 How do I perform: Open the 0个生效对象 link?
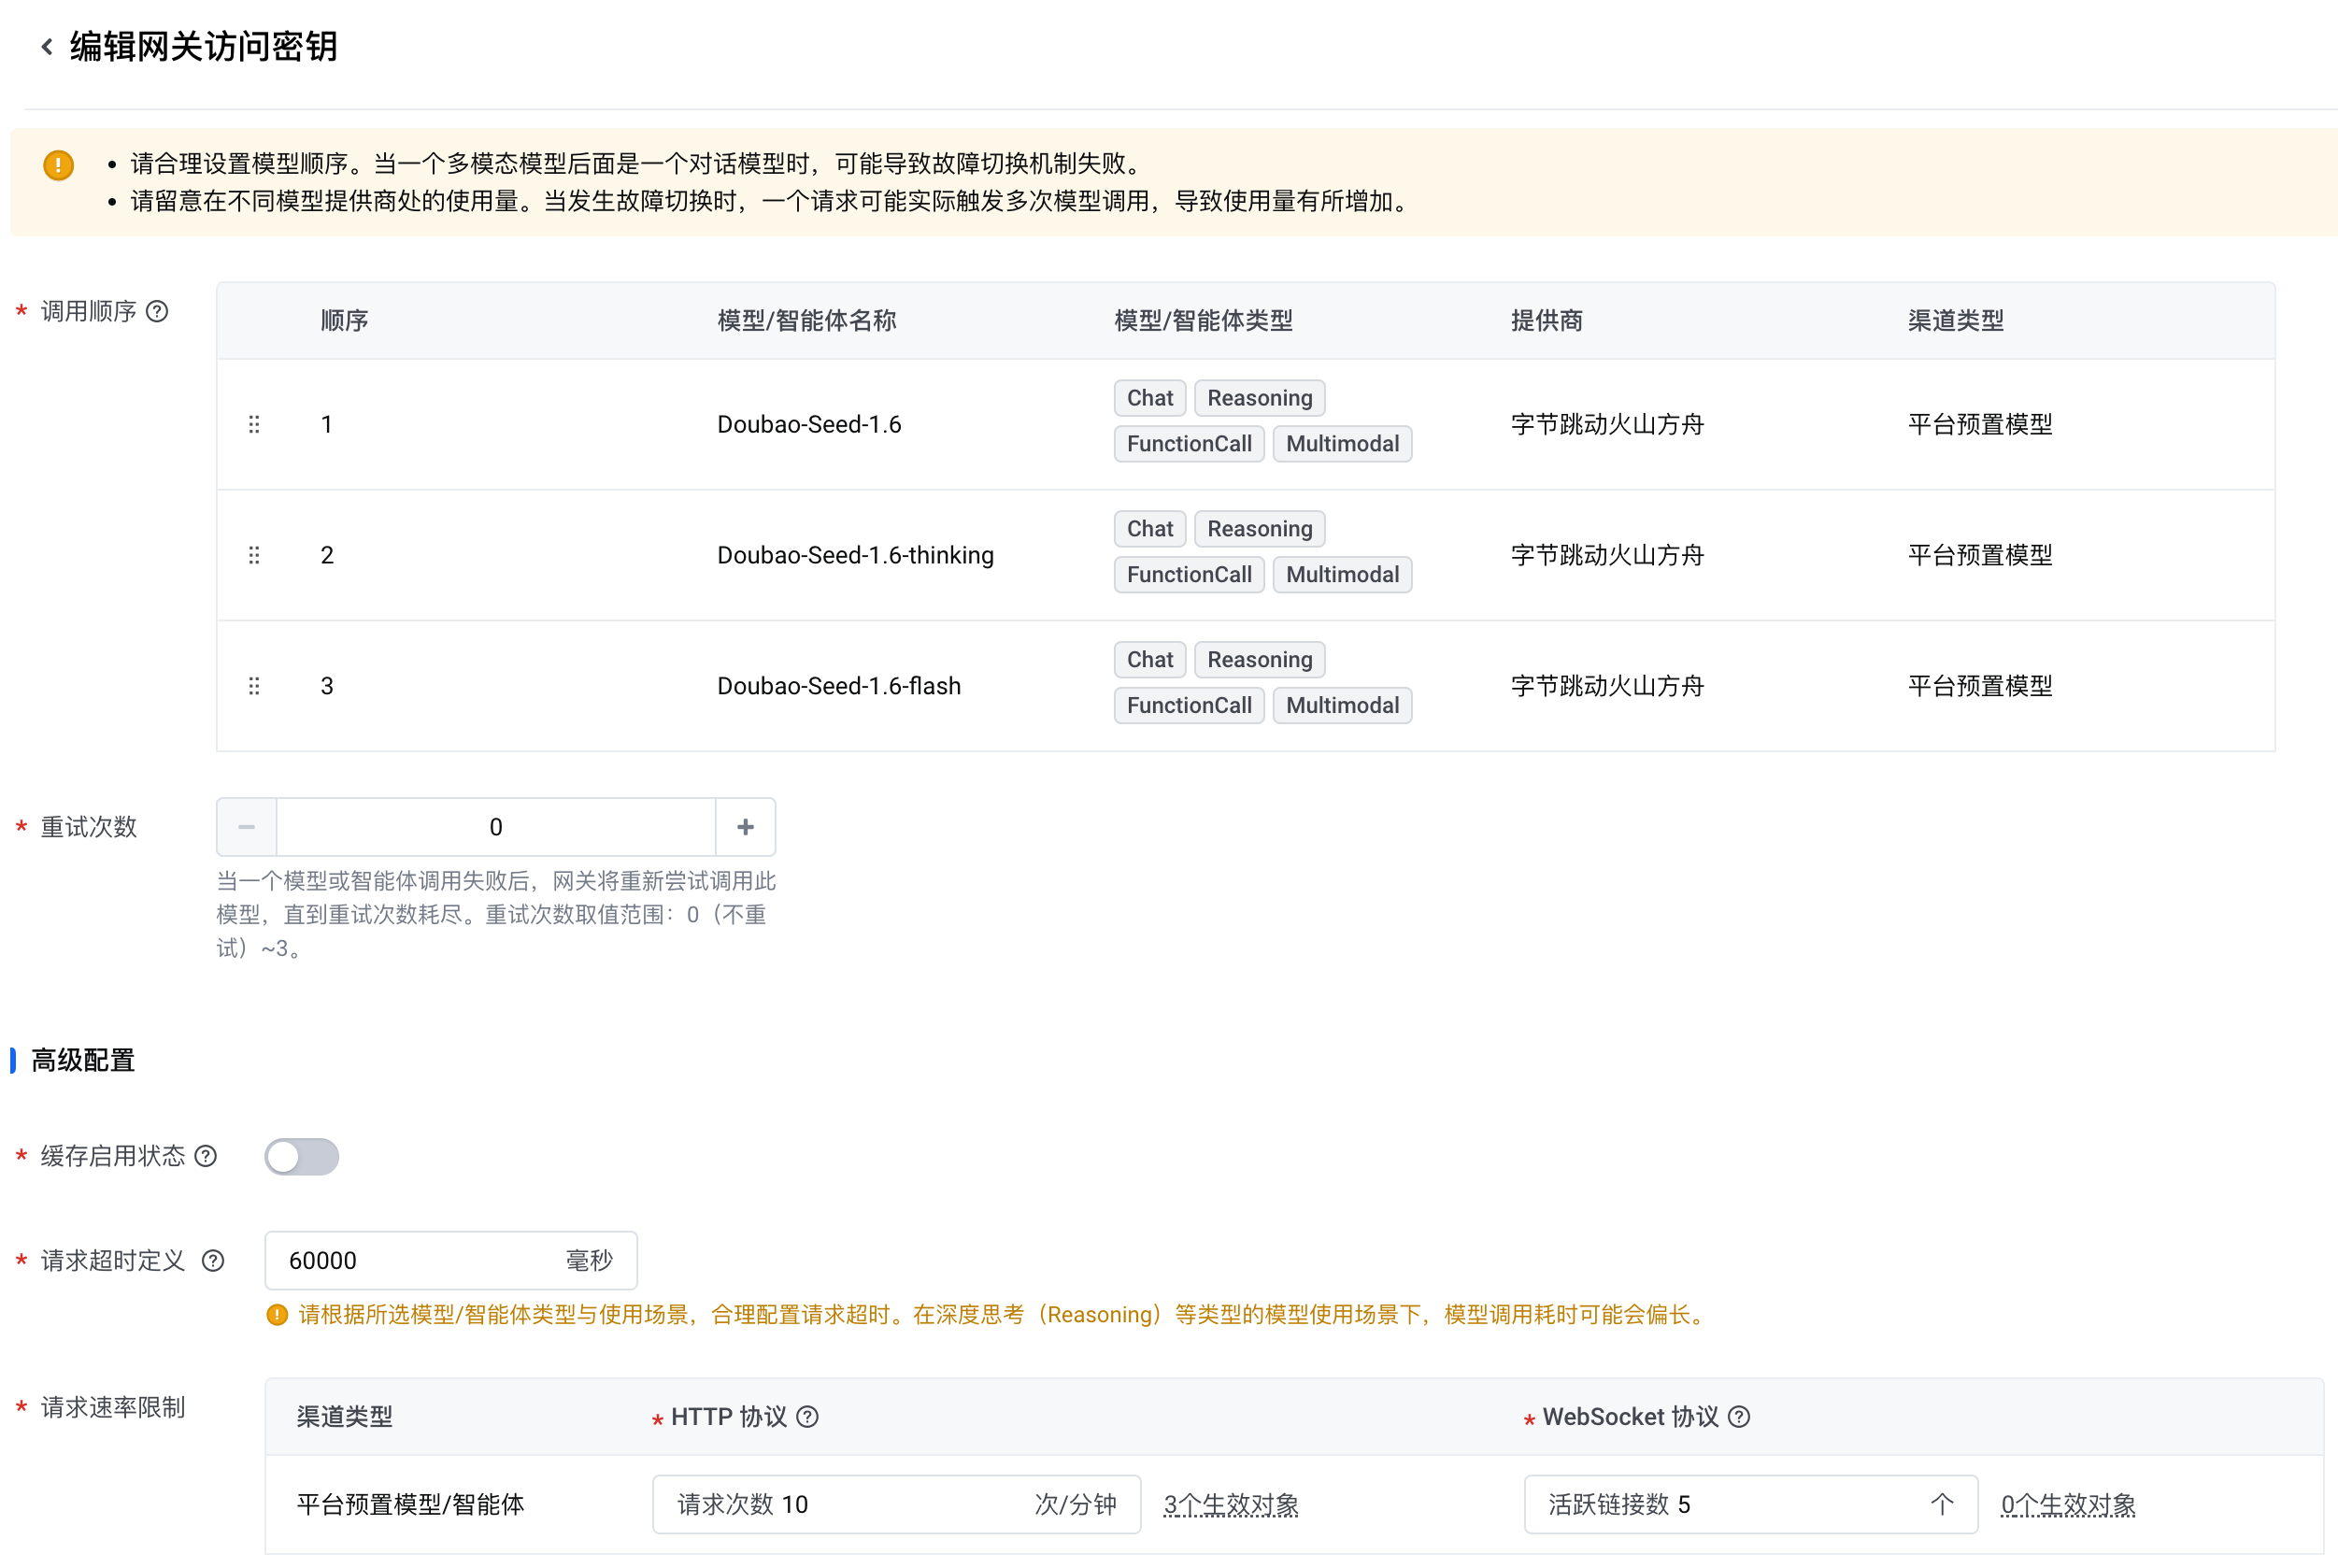click(2068, 1505)
